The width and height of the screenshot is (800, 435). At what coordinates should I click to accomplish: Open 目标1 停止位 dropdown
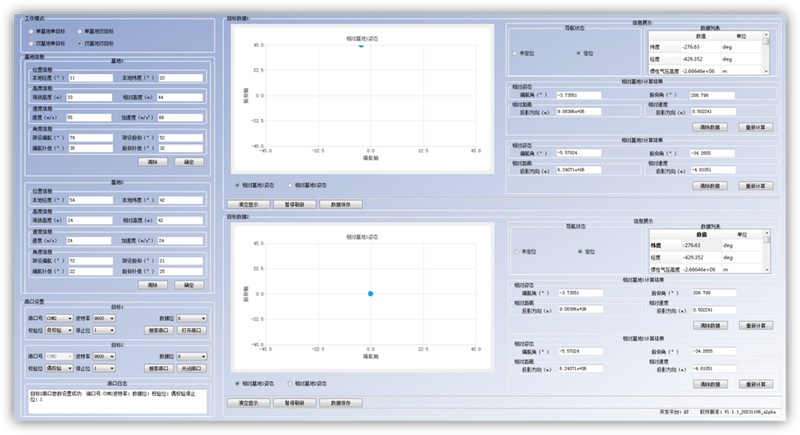click(x=104, y=330)
